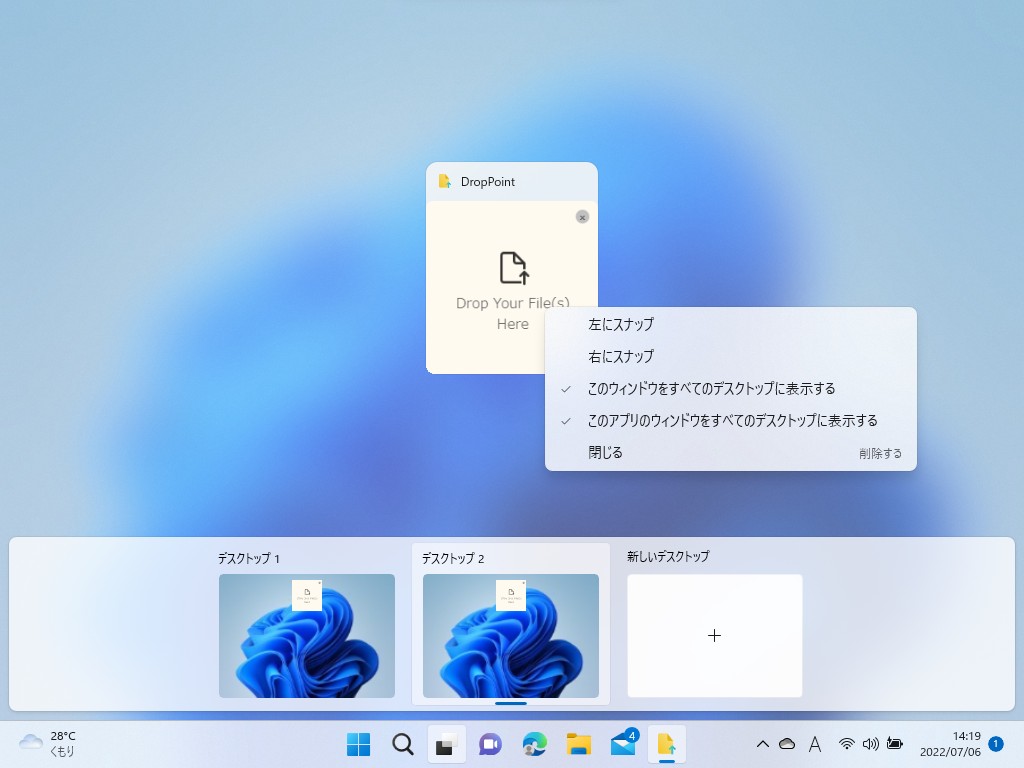Select 右にスナップ from the context menu

pyautogui.click(x=621, y=356)
